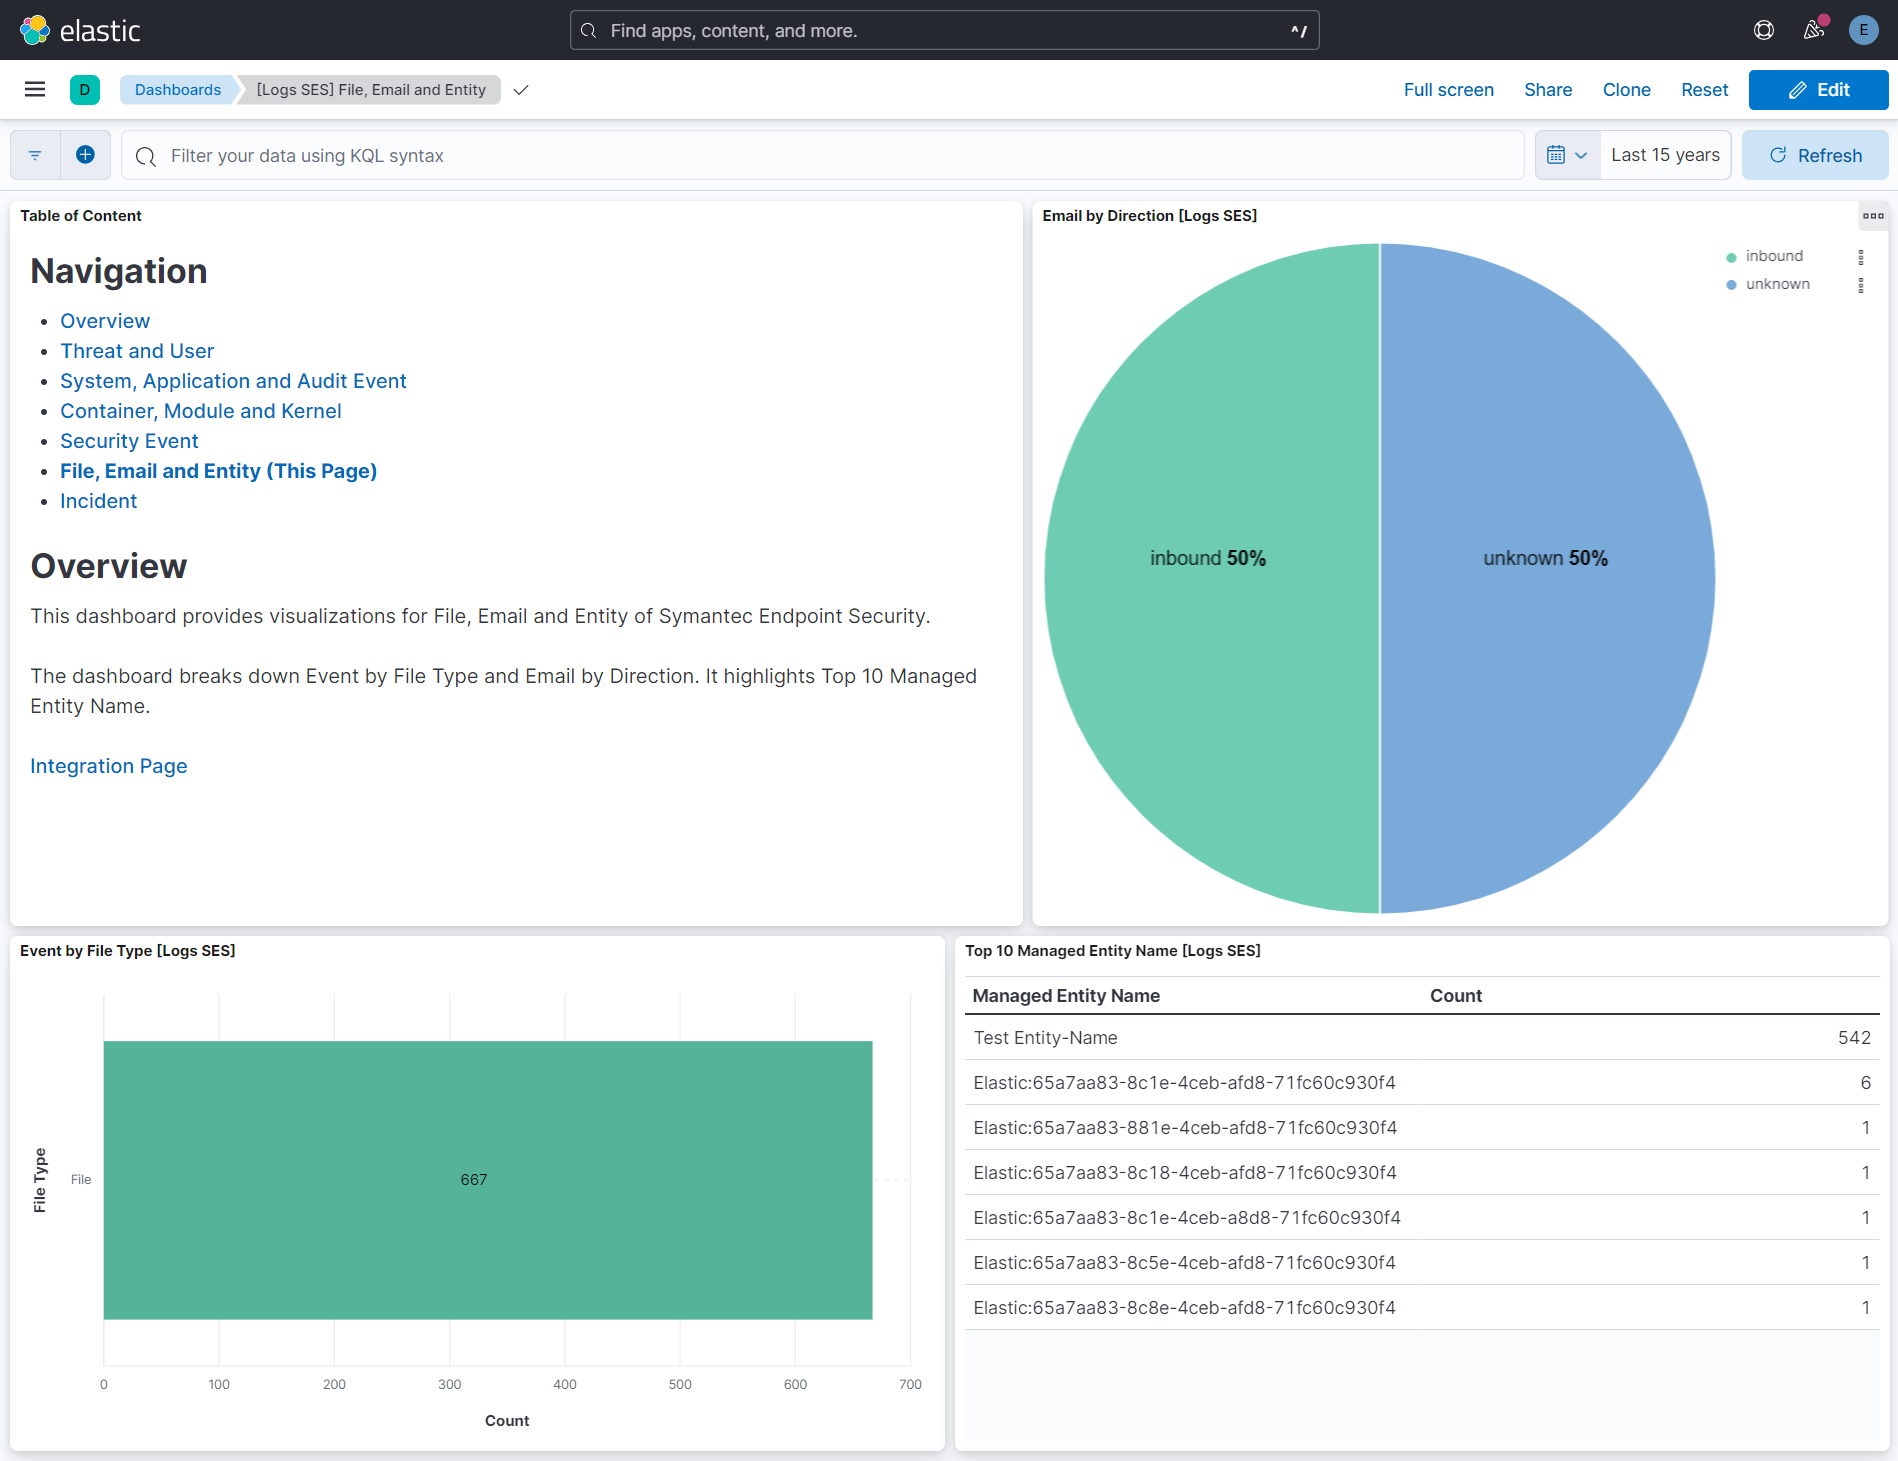Select the Elastic:65a7aa83-881e-4ceb-afd8-71fc60c930f4 row

pos(1422,1128)
